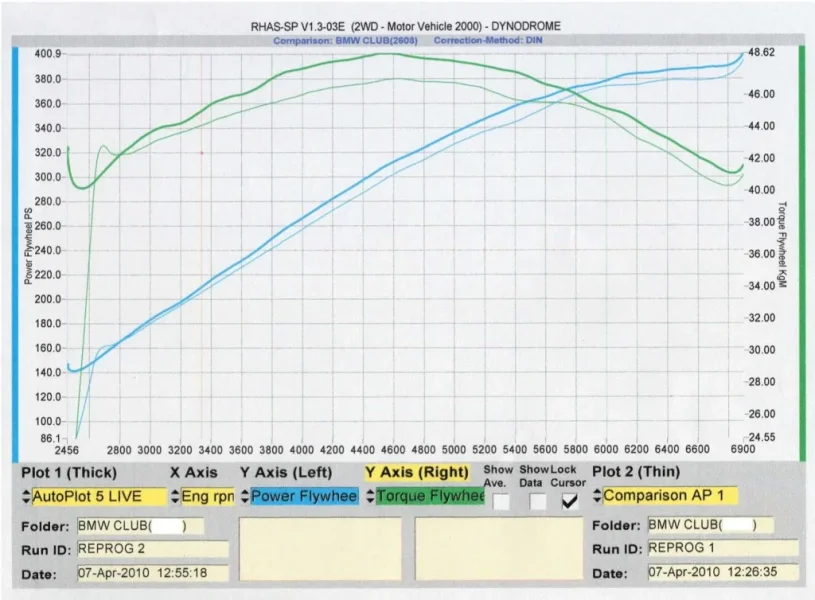Open the Eng rpm X axis selector

[207, 497]
